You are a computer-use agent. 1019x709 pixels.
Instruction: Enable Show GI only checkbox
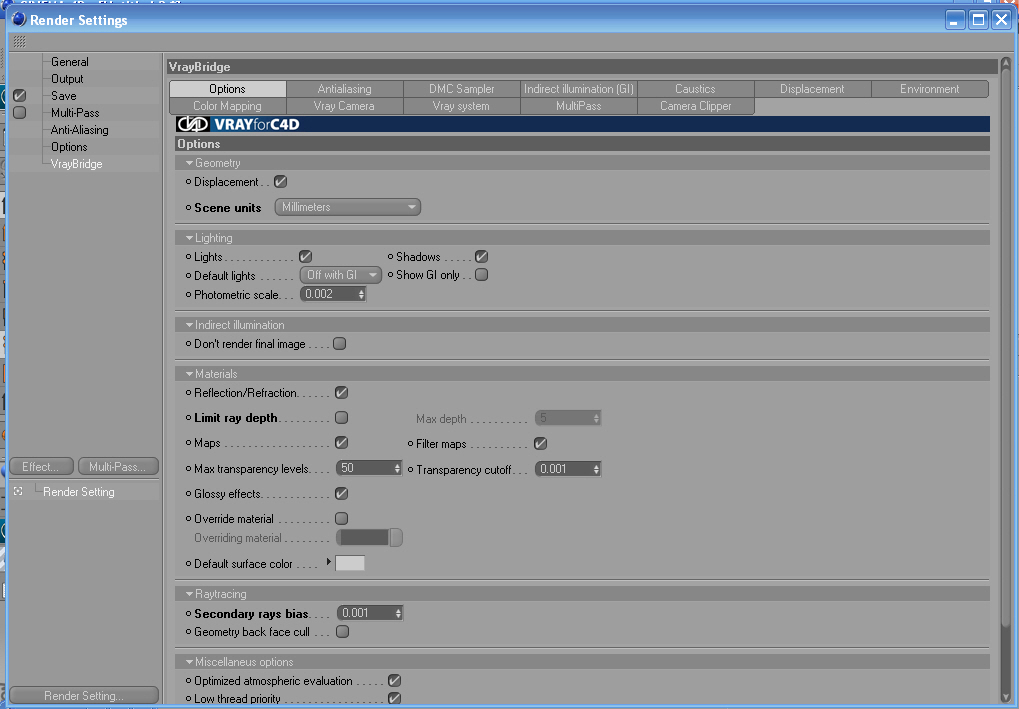click(482, 275)
